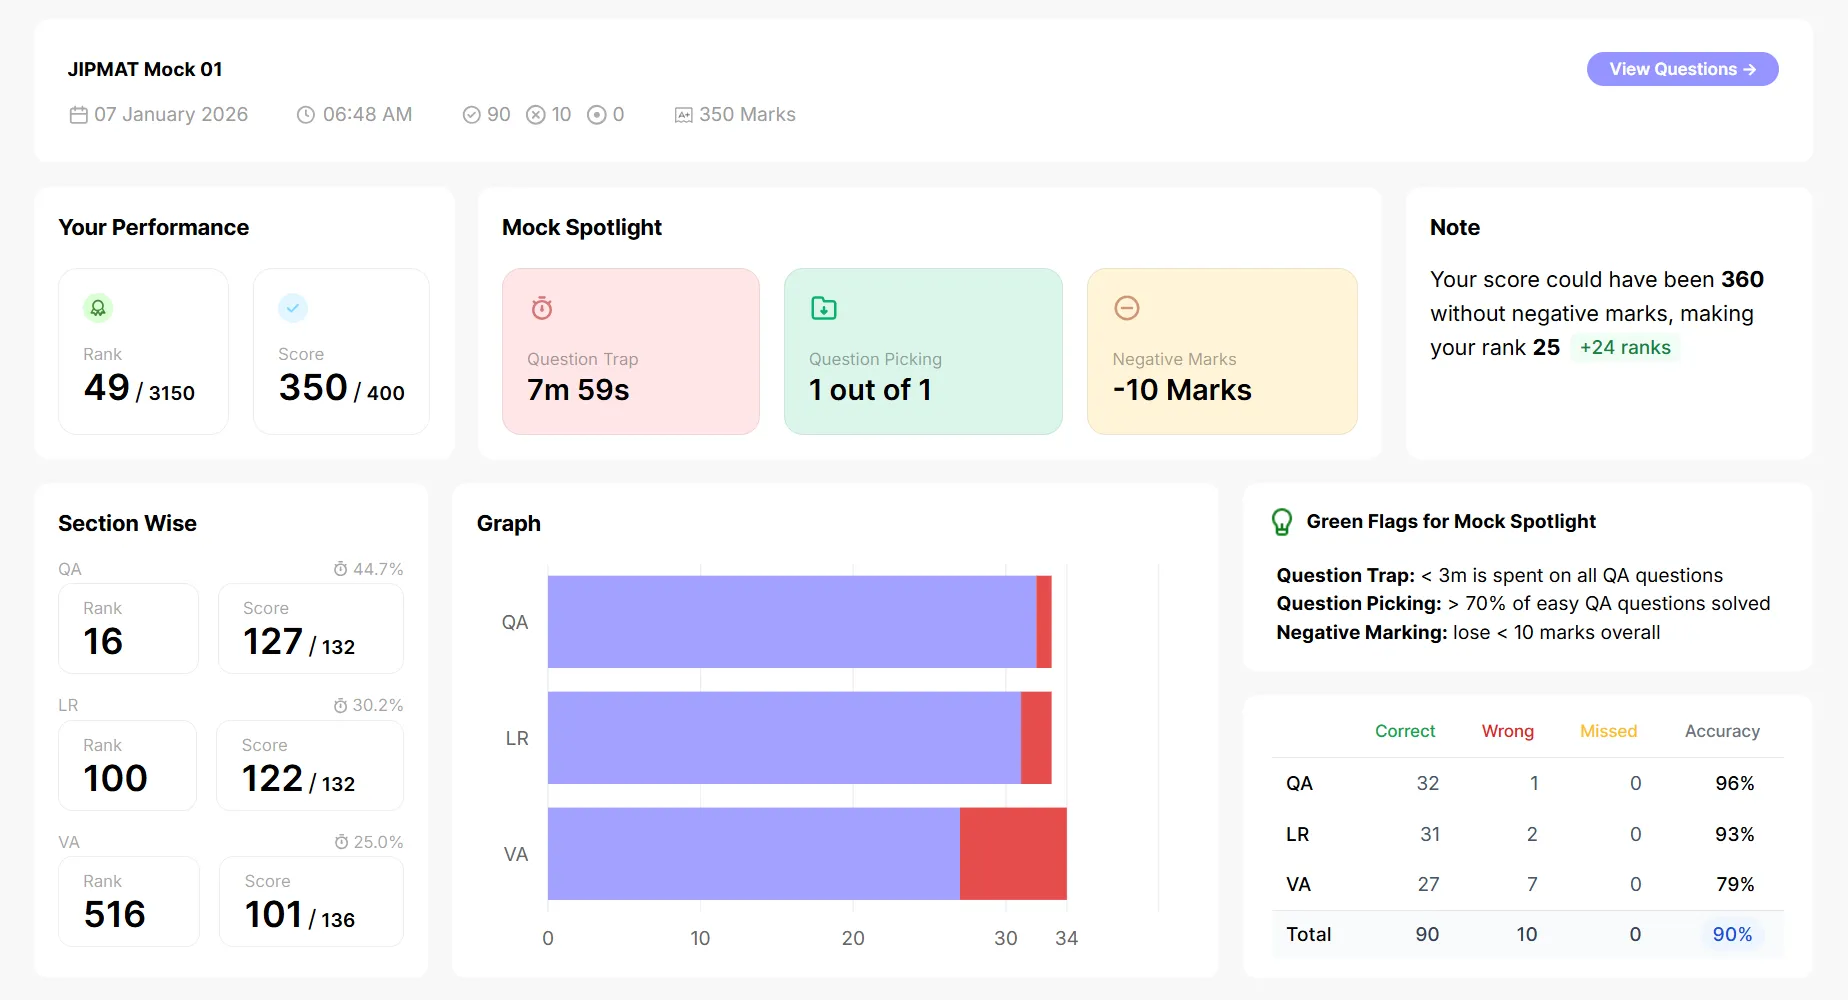Click the timer icon beside 44.7%
The width and height of the screenshot is (1848, 1000).
341,569
